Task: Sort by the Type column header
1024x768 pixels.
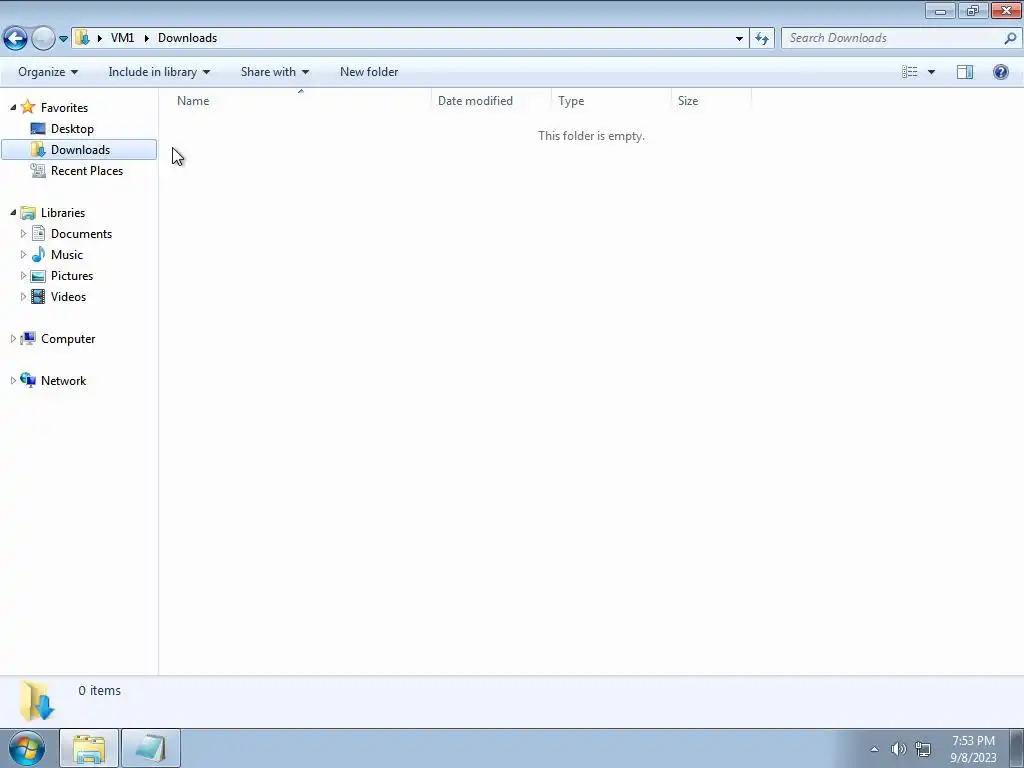Action: tap(611, 101)
